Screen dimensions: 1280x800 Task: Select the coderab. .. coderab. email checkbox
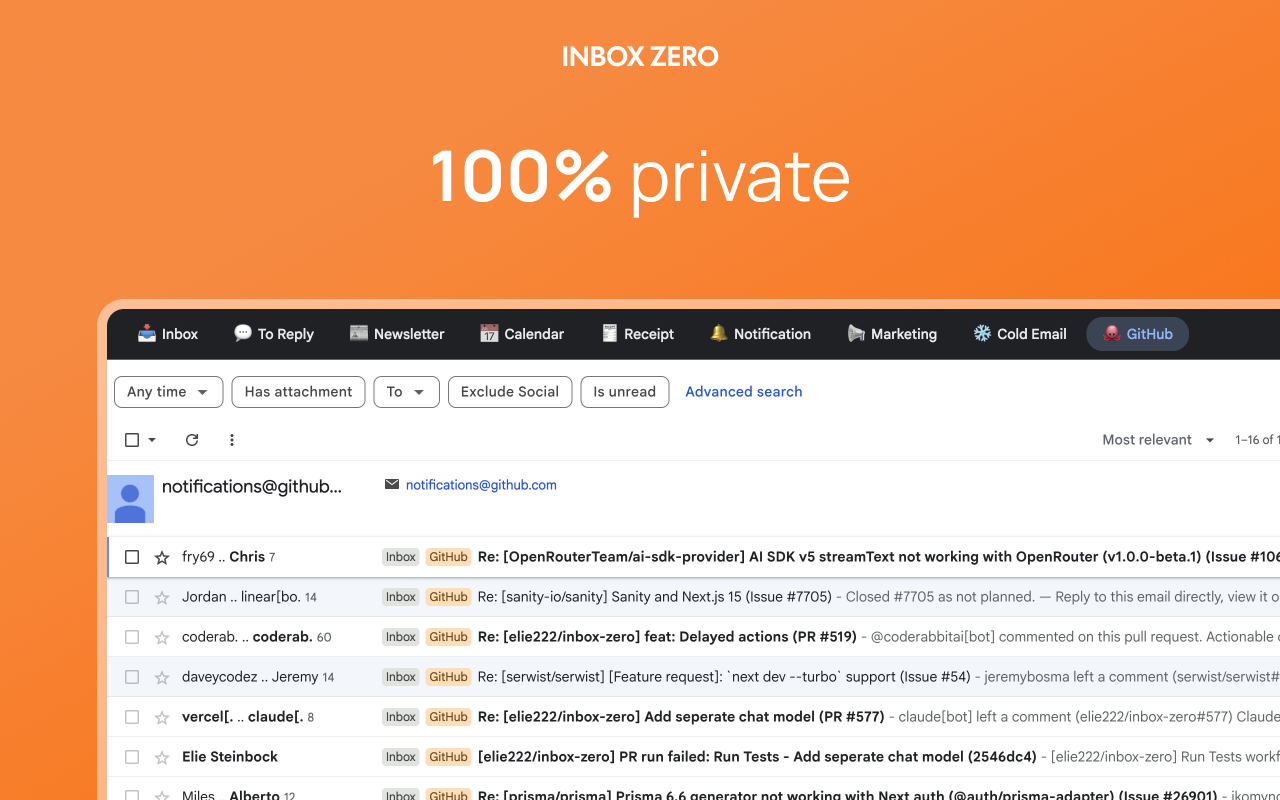point(132,637)
